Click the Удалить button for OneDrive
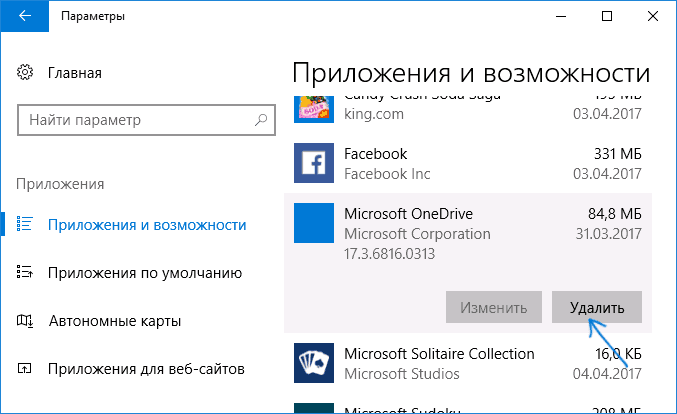677x414 pixels. (597, 307)
